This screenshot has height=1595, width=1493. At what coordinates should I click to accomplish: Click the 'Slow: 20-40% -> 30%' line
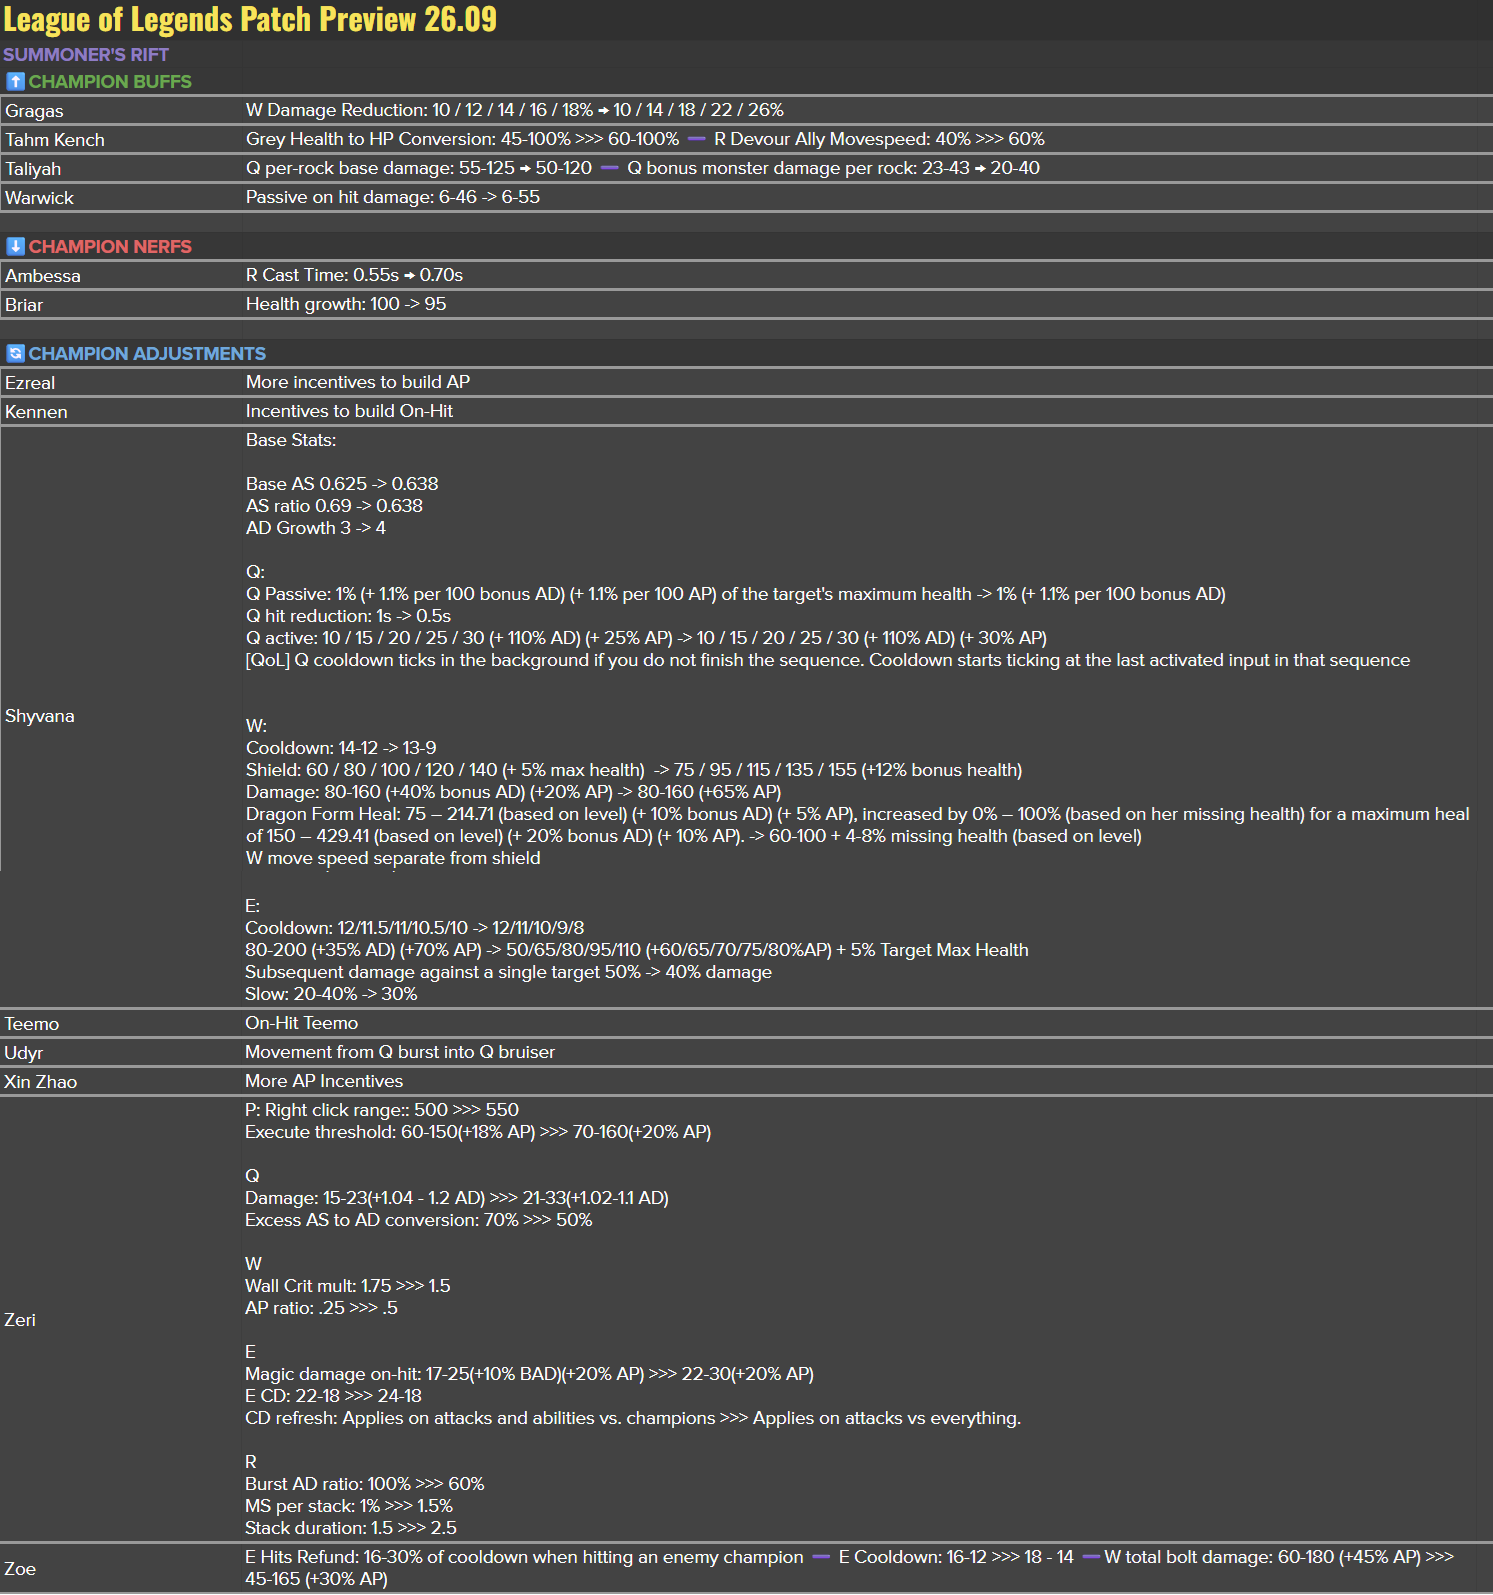tap(332, 994)
